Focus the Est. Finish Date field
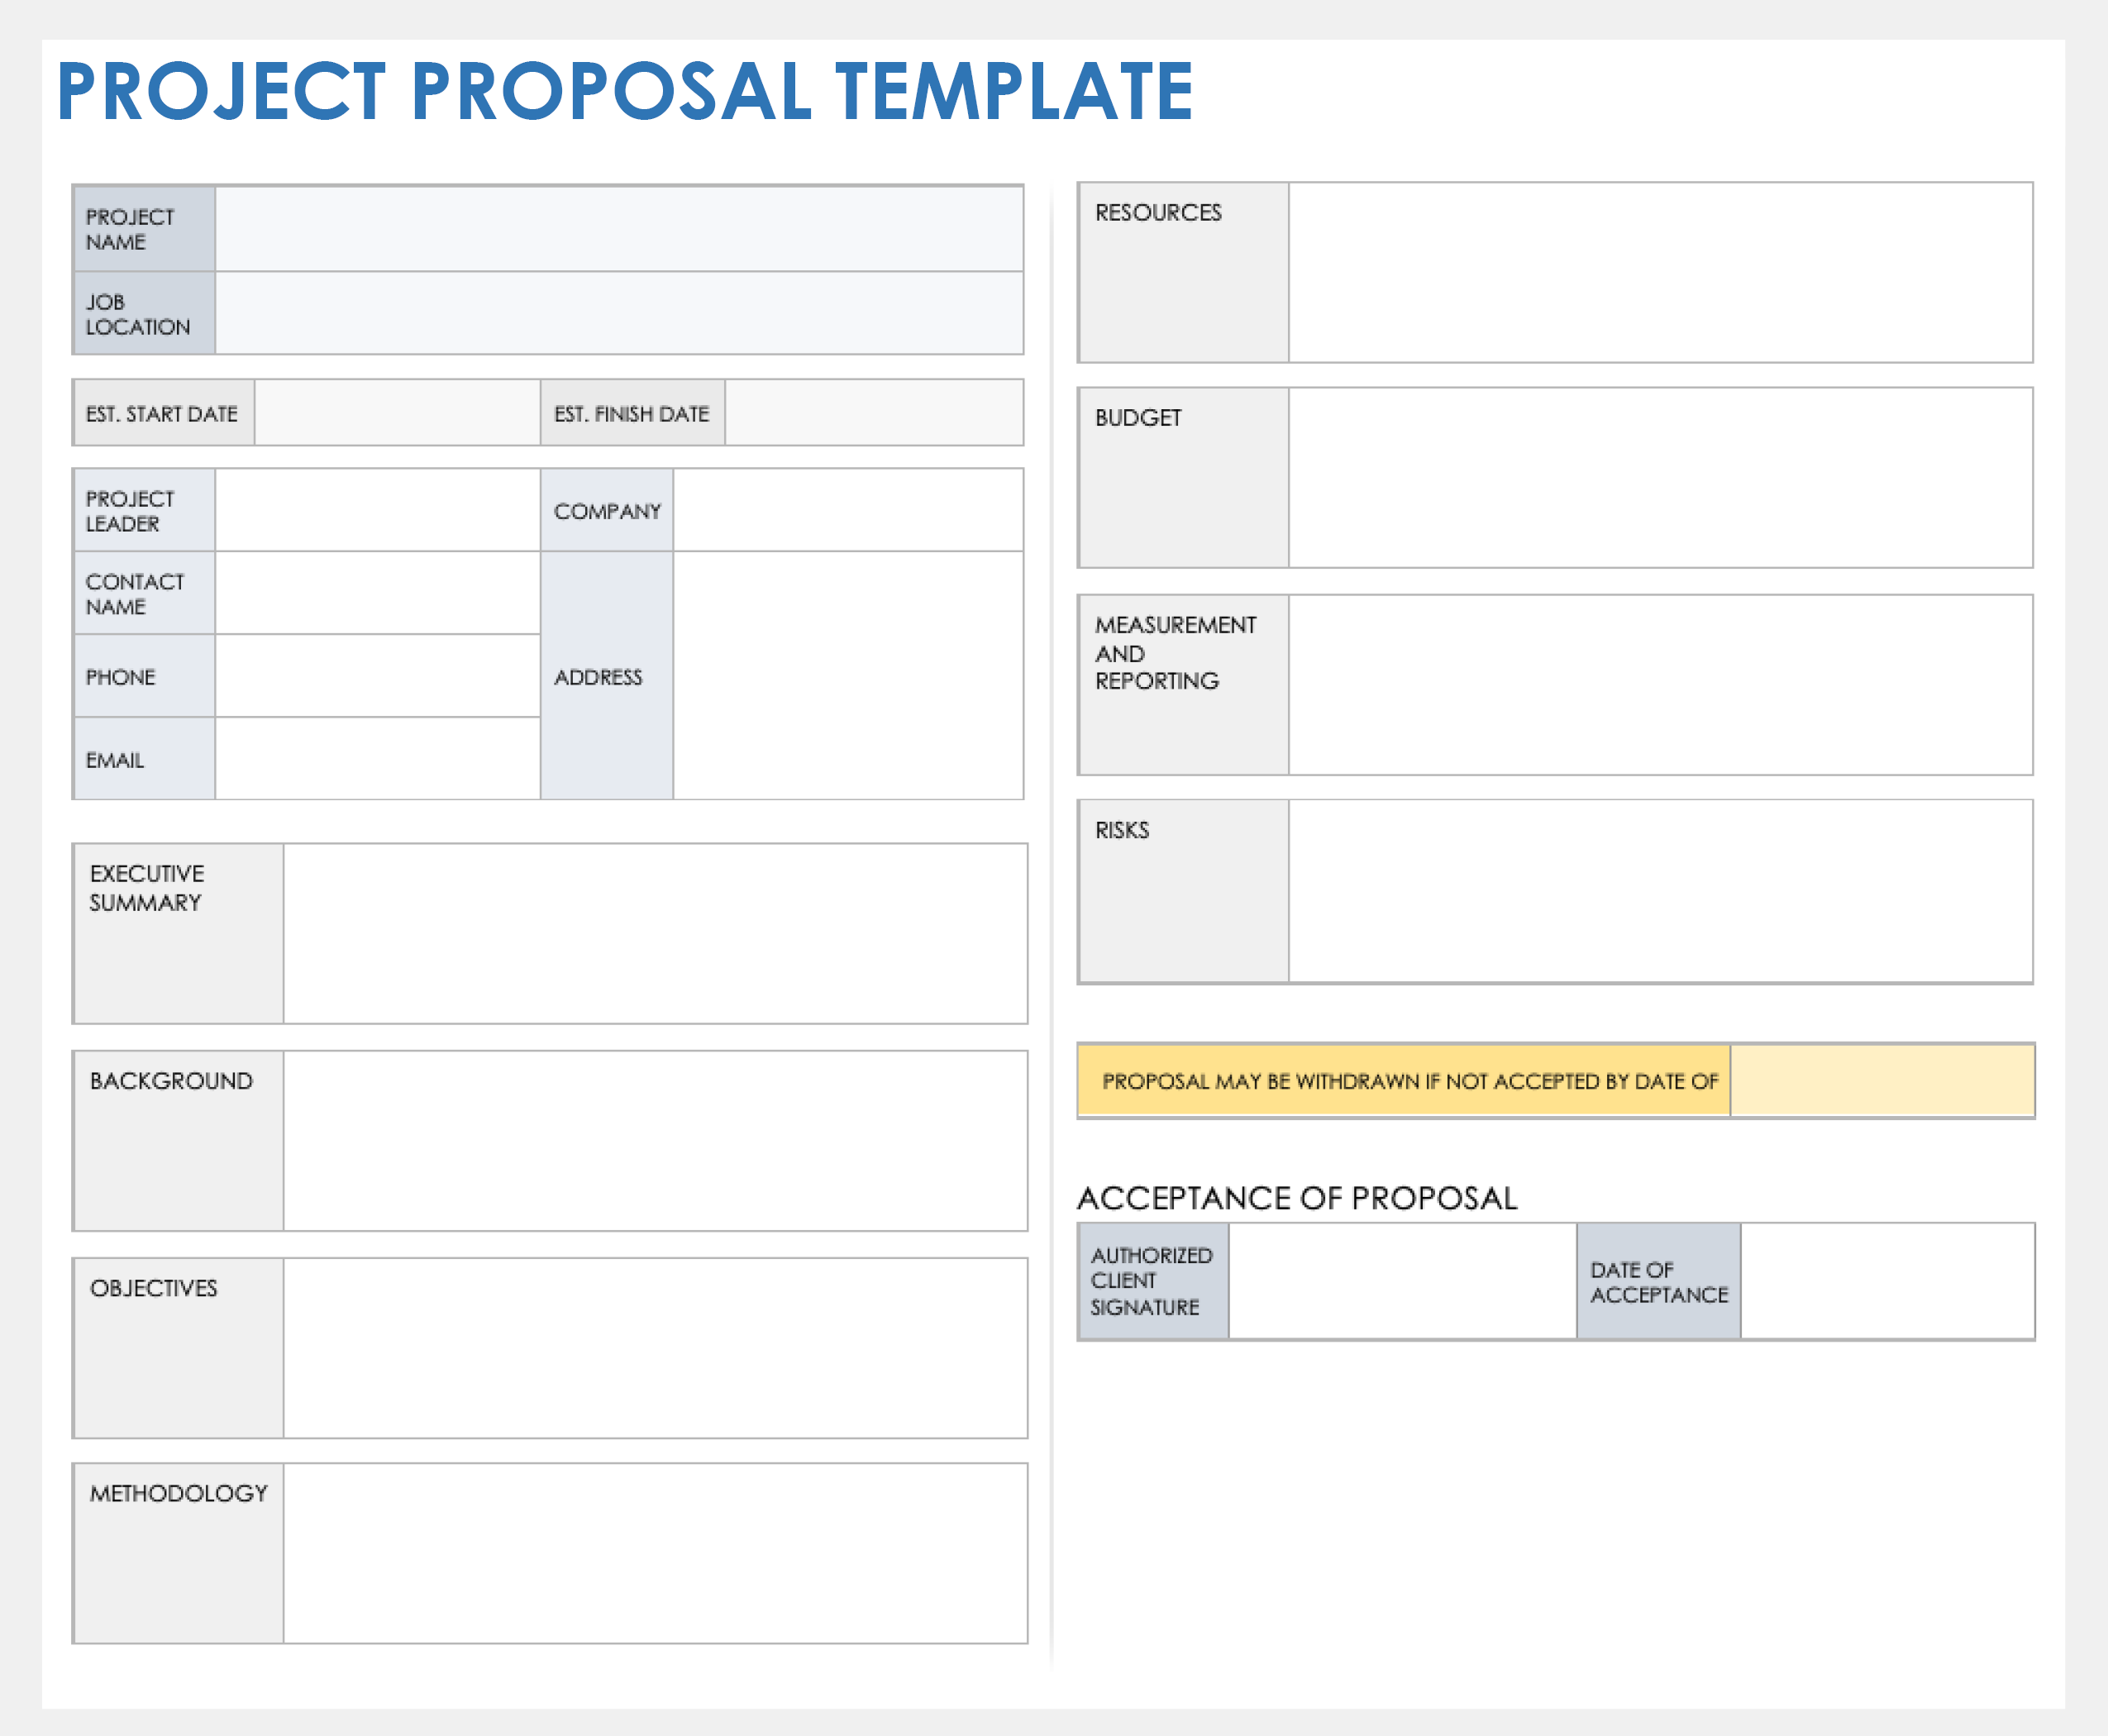The height and width of the screenshot is (1736, 2108). (873, 413)
